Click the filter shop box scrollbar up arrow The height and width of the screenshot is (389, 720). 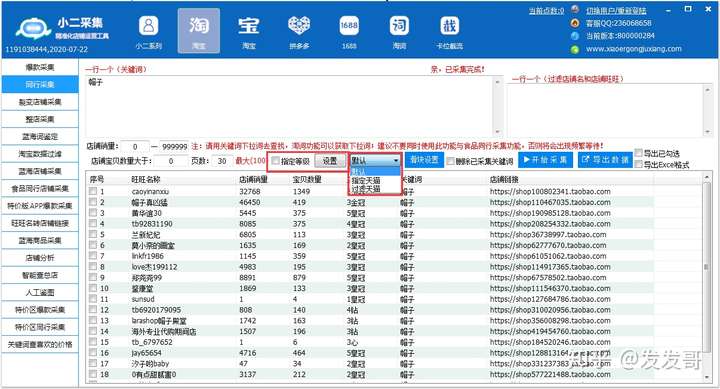click(x=708, y=90)
